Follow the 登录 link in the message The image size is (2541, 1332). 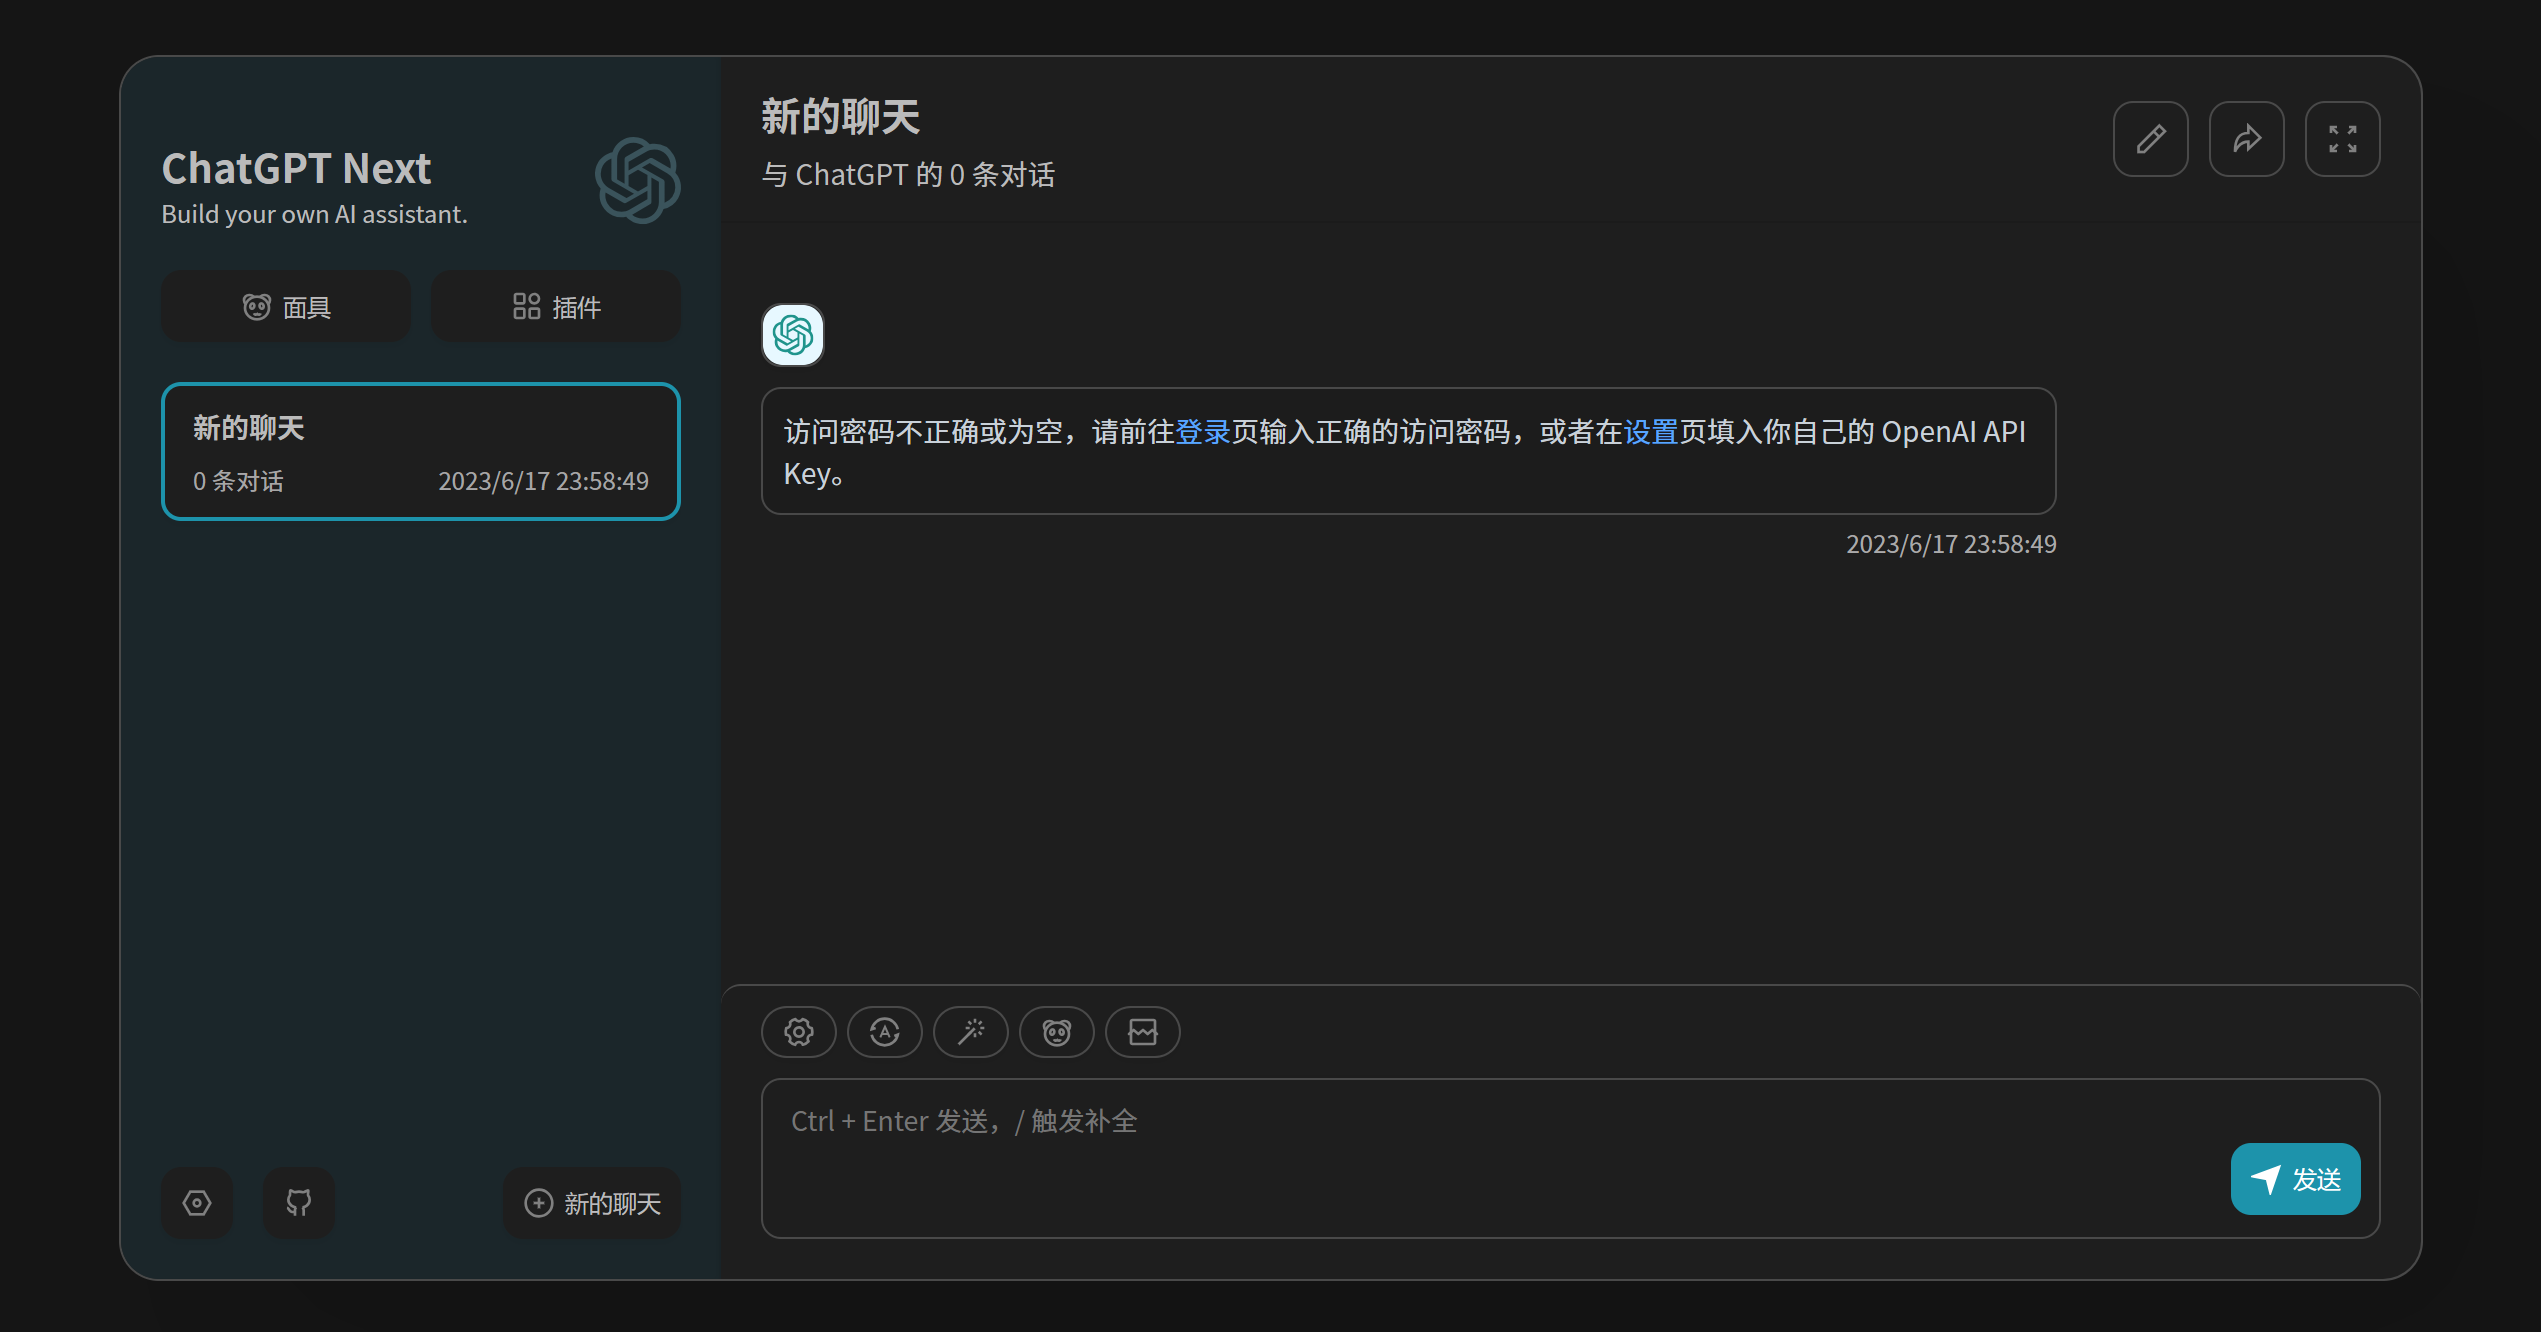[x=1203, y=432]
